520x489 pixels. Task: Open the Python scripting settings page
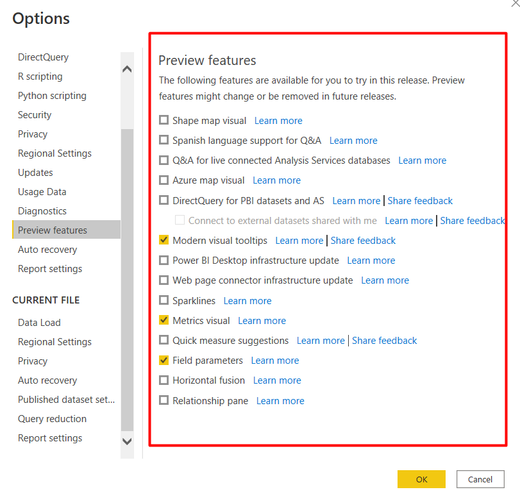(52, 96)
